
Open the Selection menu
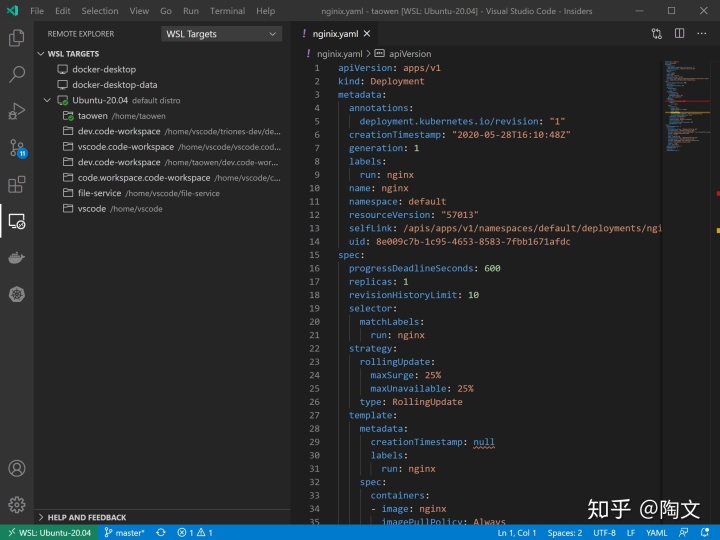click(x=100, y=11)
